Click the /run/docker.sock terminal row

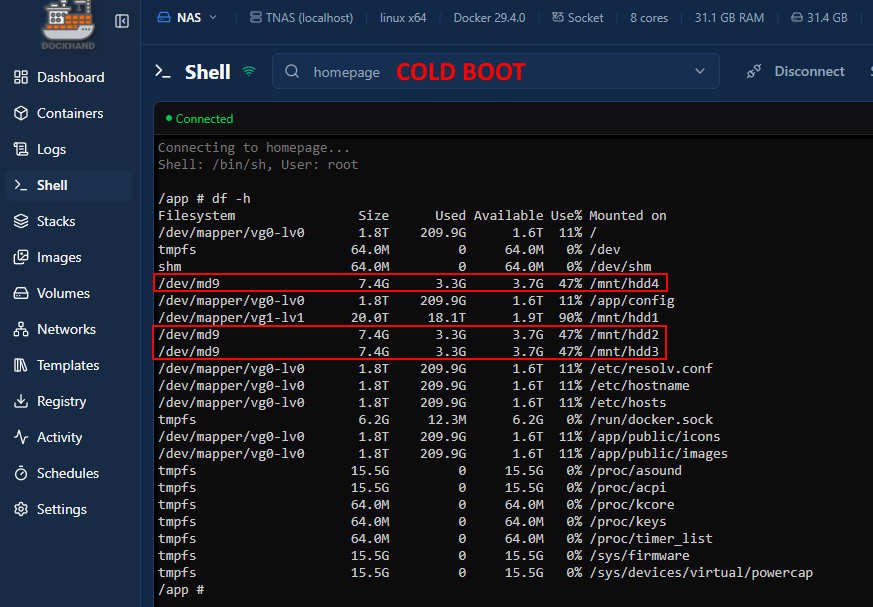click(435, 419)
